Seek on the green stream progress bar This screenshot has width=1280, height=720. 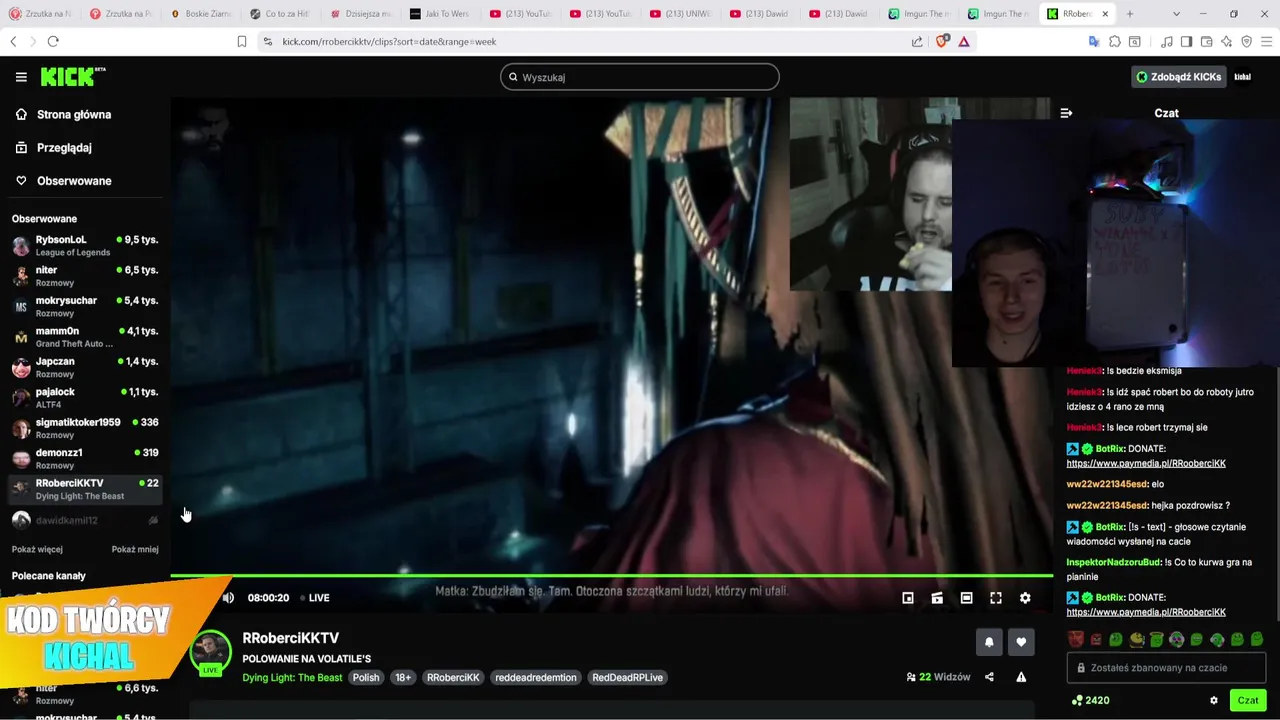tap(611, 576)
